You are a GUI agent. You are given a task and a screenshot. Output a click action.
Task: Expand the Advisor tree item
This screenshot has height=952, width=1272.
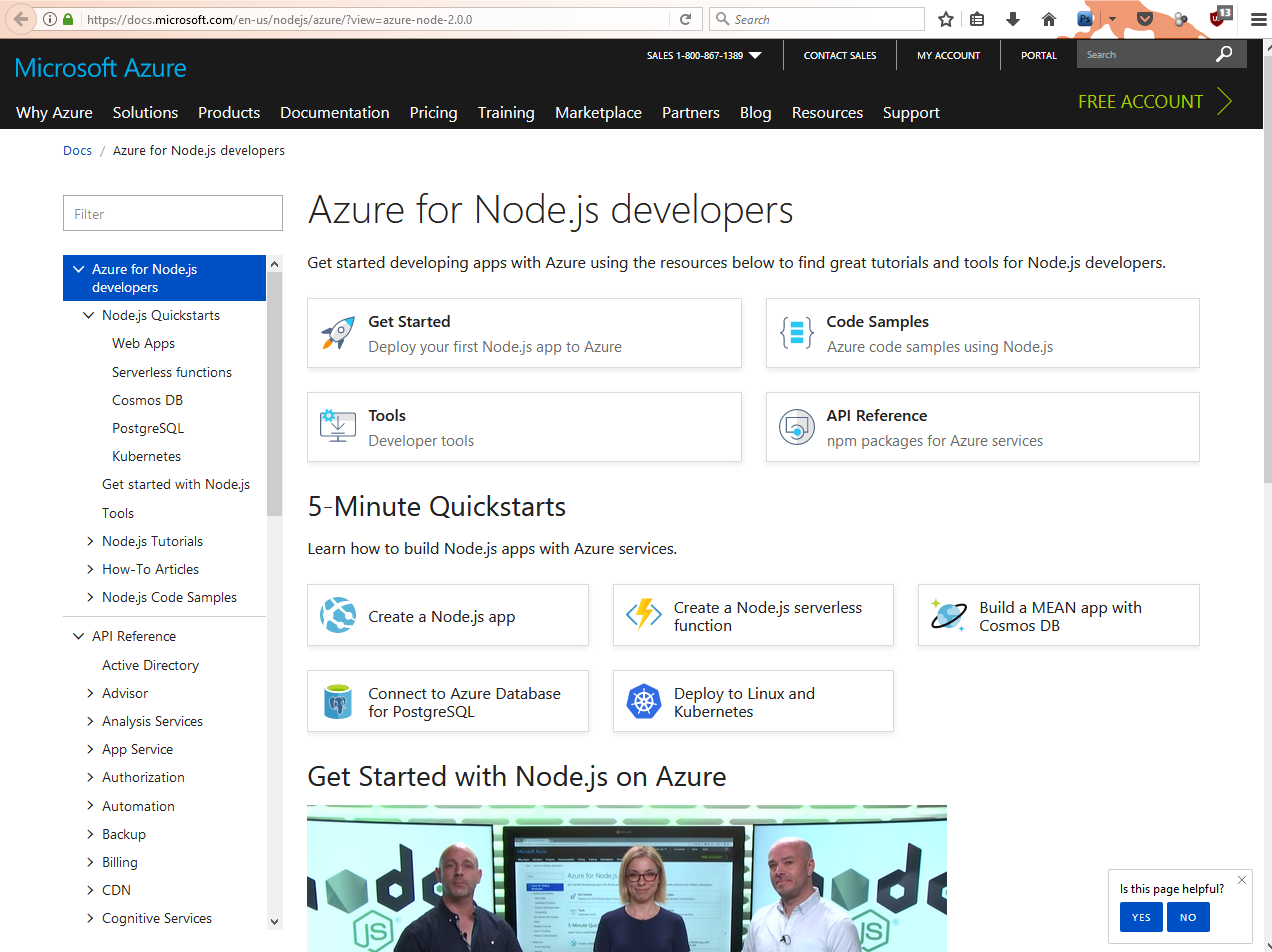coord(90,693)
